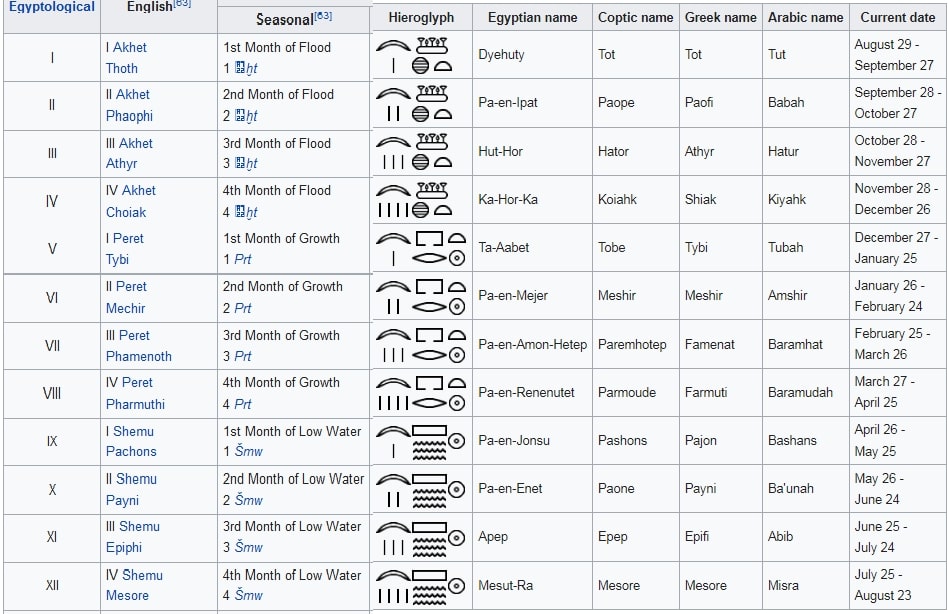Click the Apep hieroglyph image

pyautogui.click(x=421, y=538)
